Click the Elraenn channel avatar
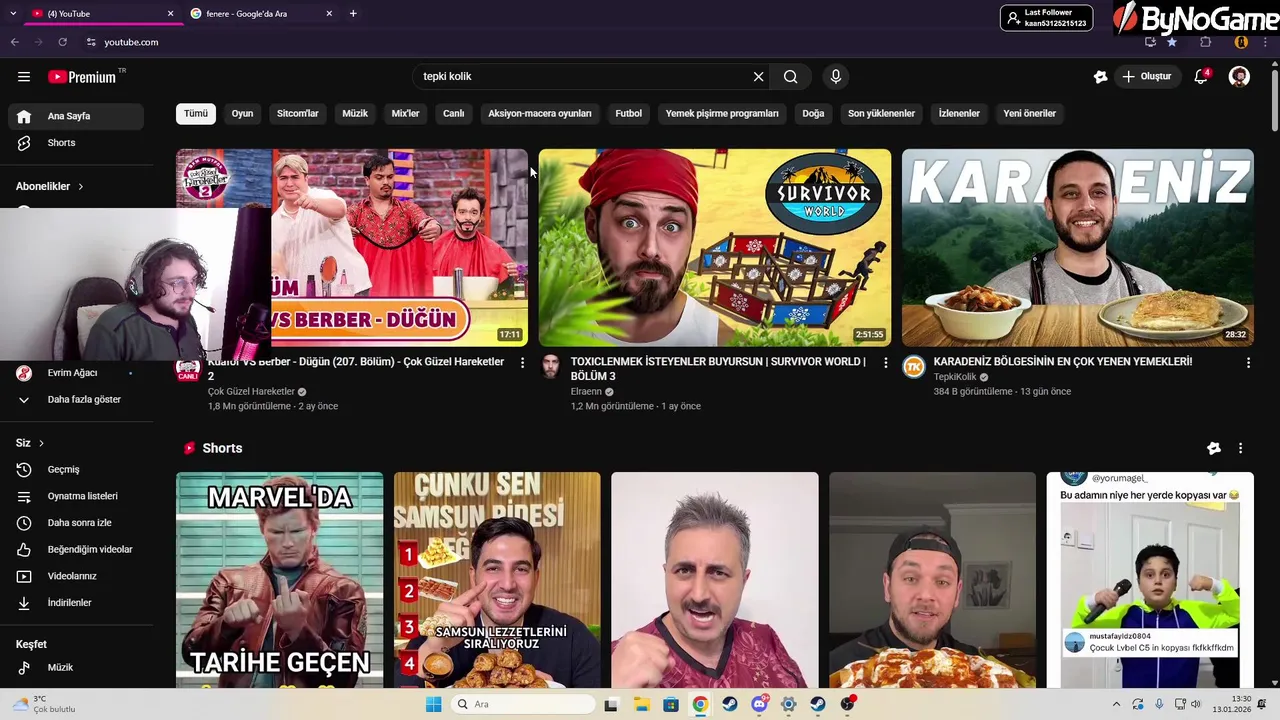The width and height of the screenshot is (1280, 720). (x=551, y=366)
